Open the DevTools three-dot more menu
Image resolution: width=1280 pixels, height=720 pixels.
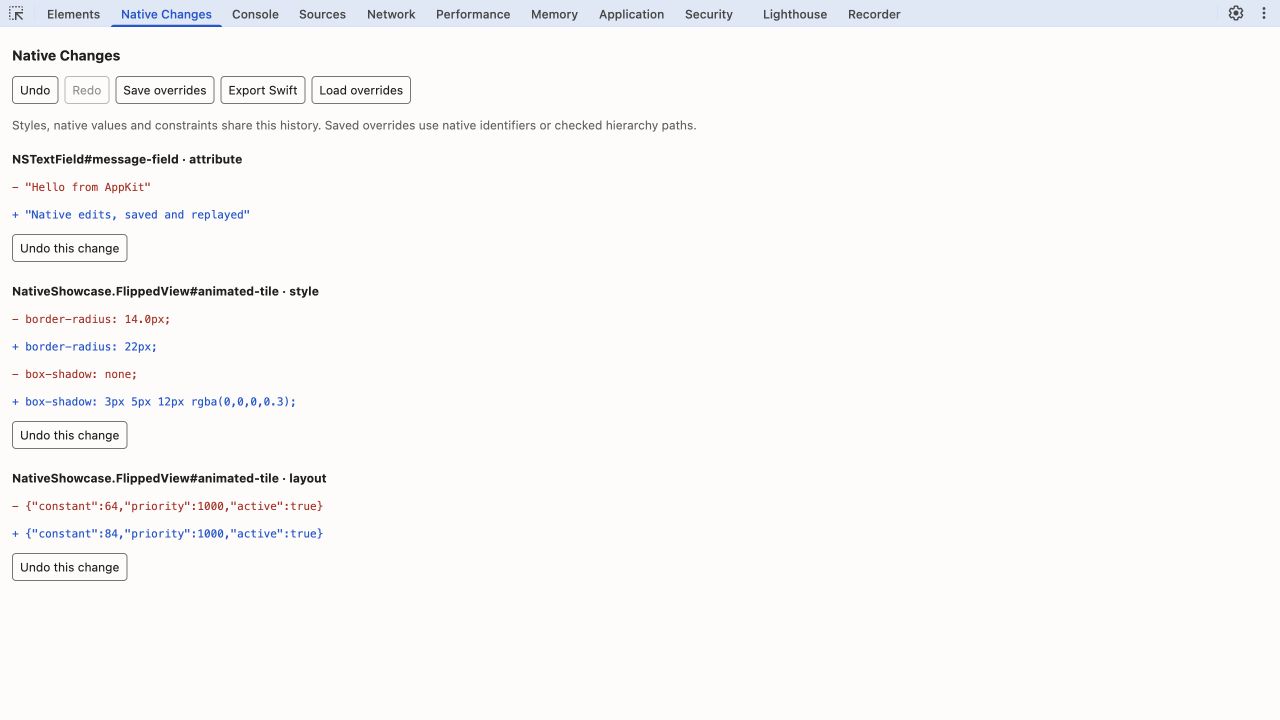tap(1262, 13)
